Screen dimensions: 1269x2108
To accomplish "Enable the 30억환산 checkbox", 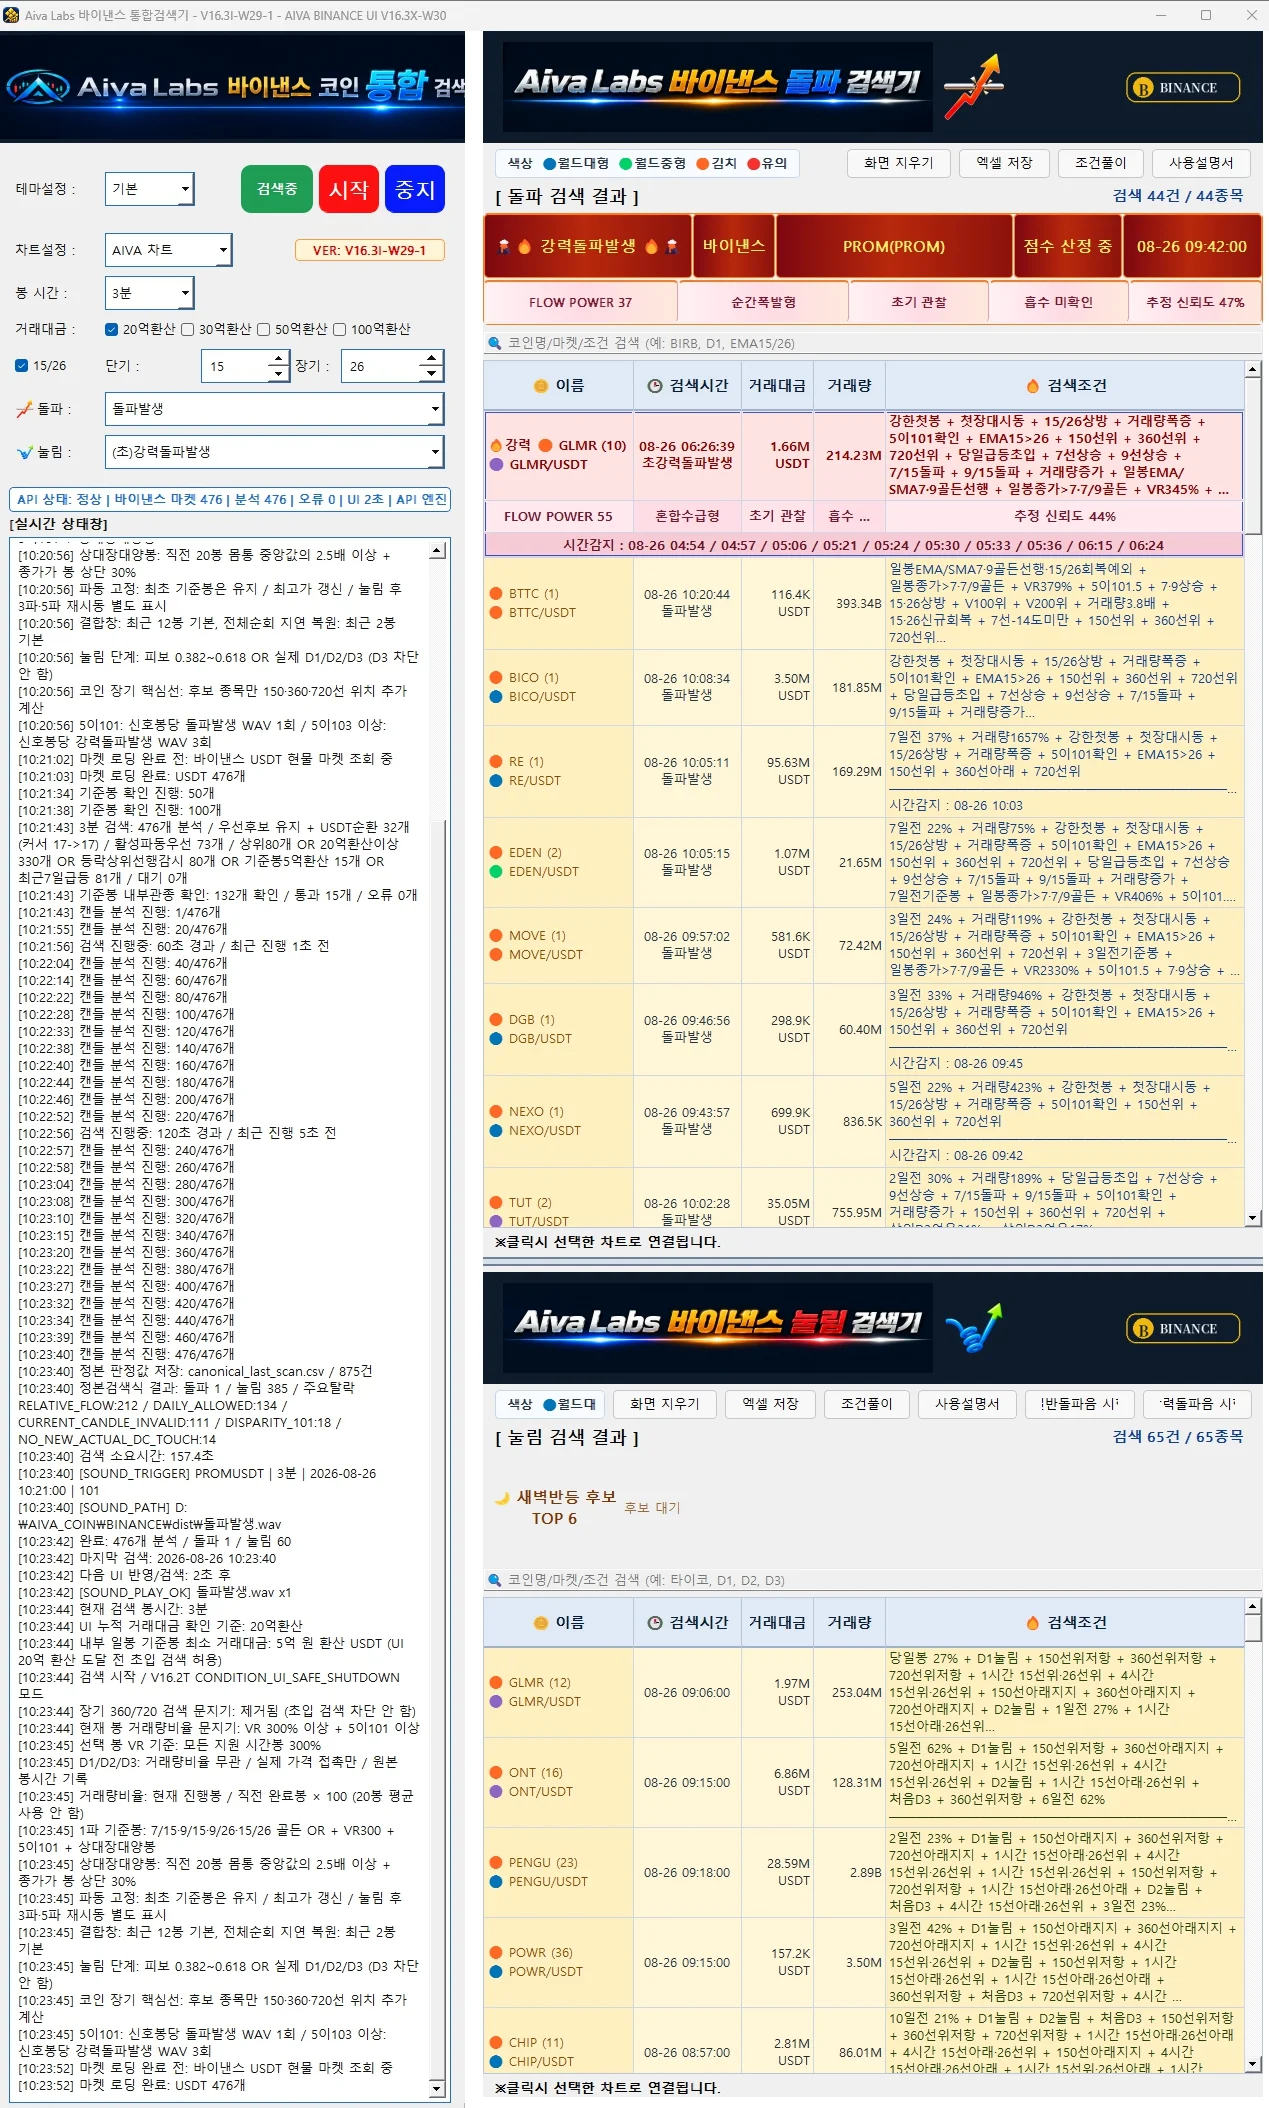I will [x=187, y=329].
